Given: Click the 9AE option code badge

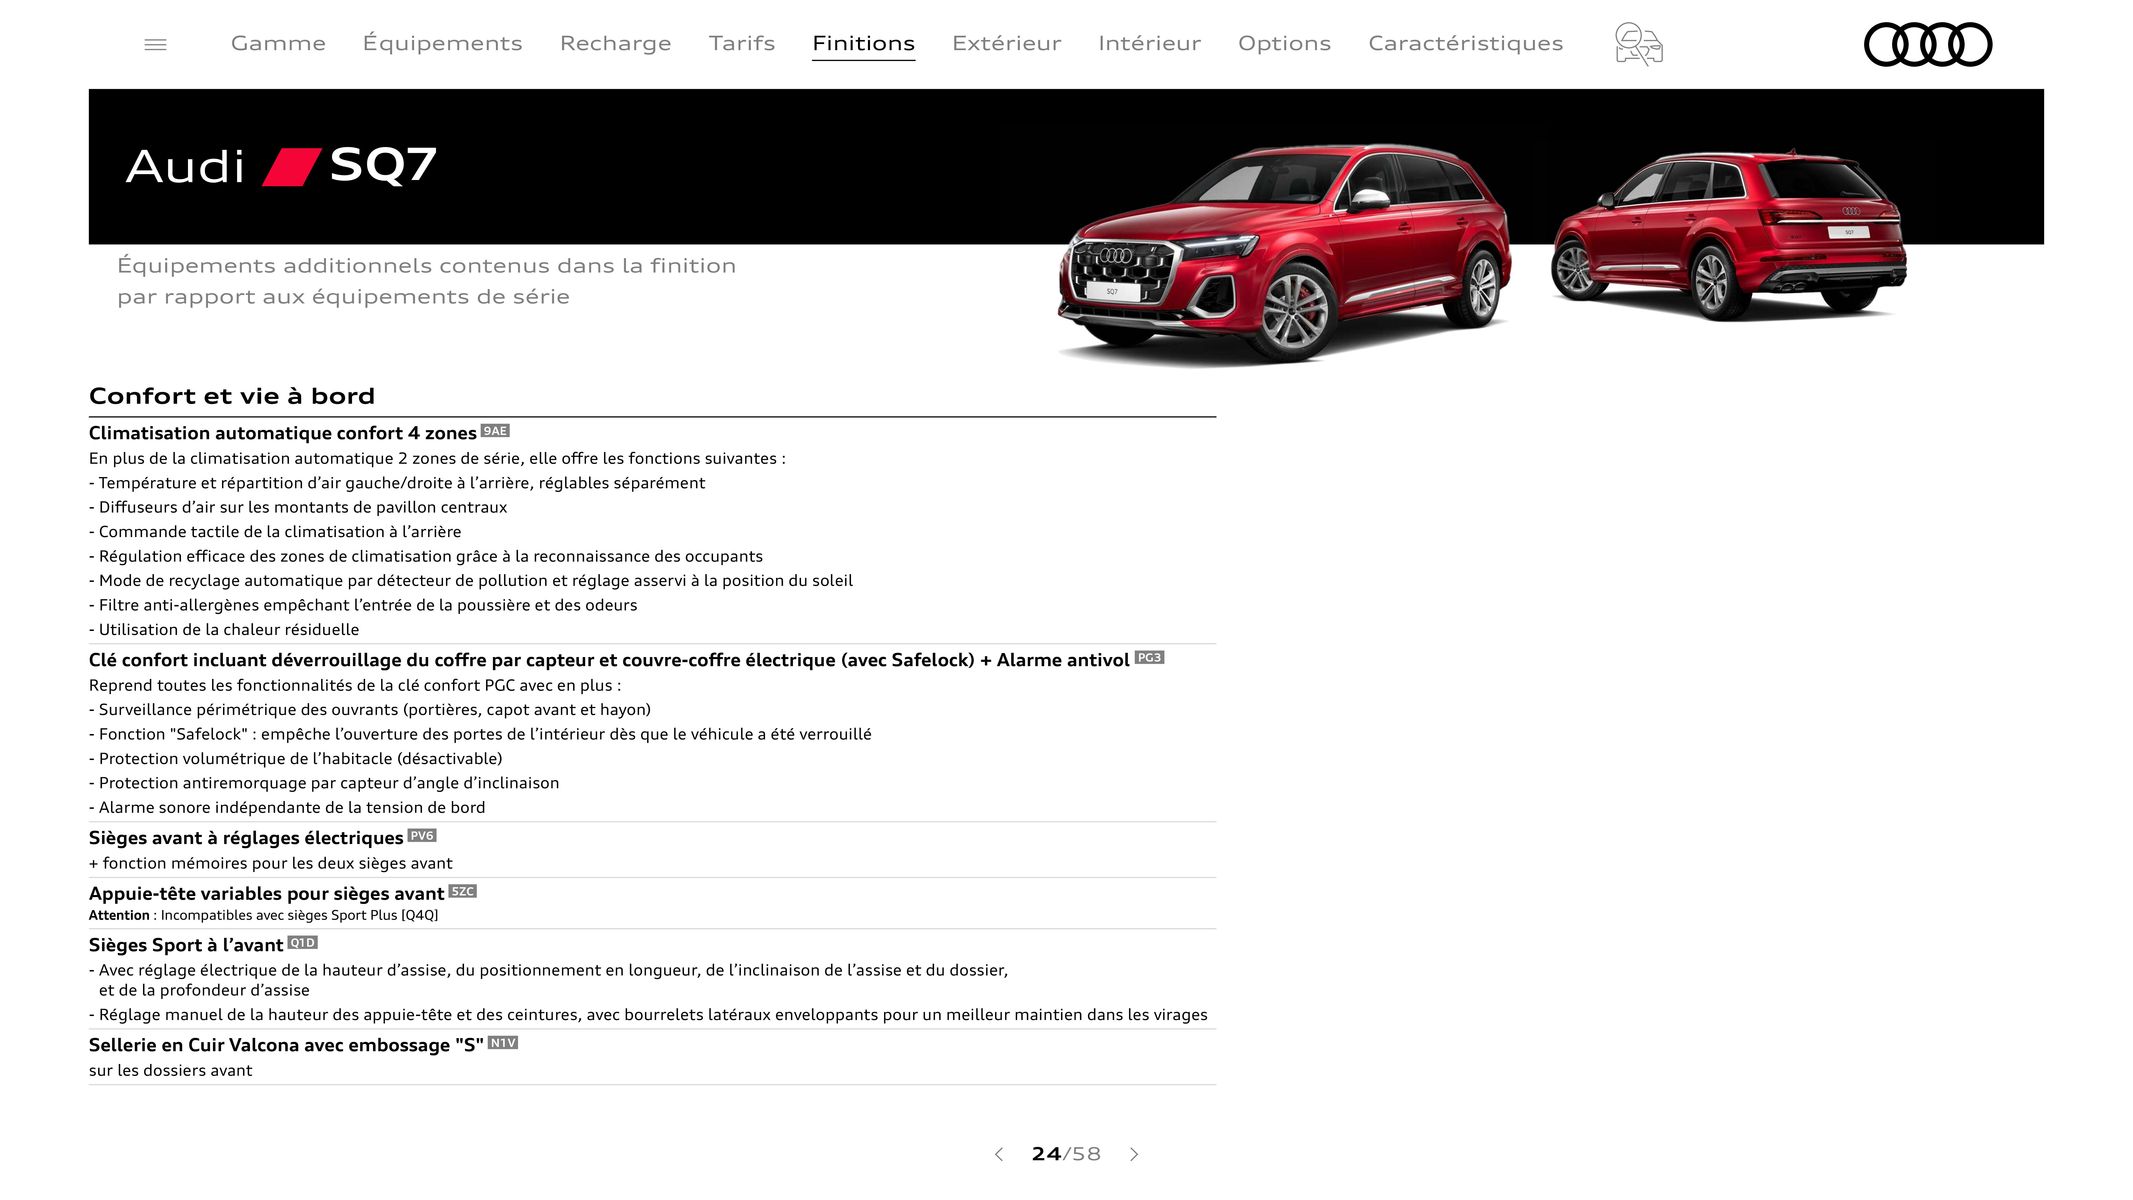Looking at the screenshot, I should (495, 431).
